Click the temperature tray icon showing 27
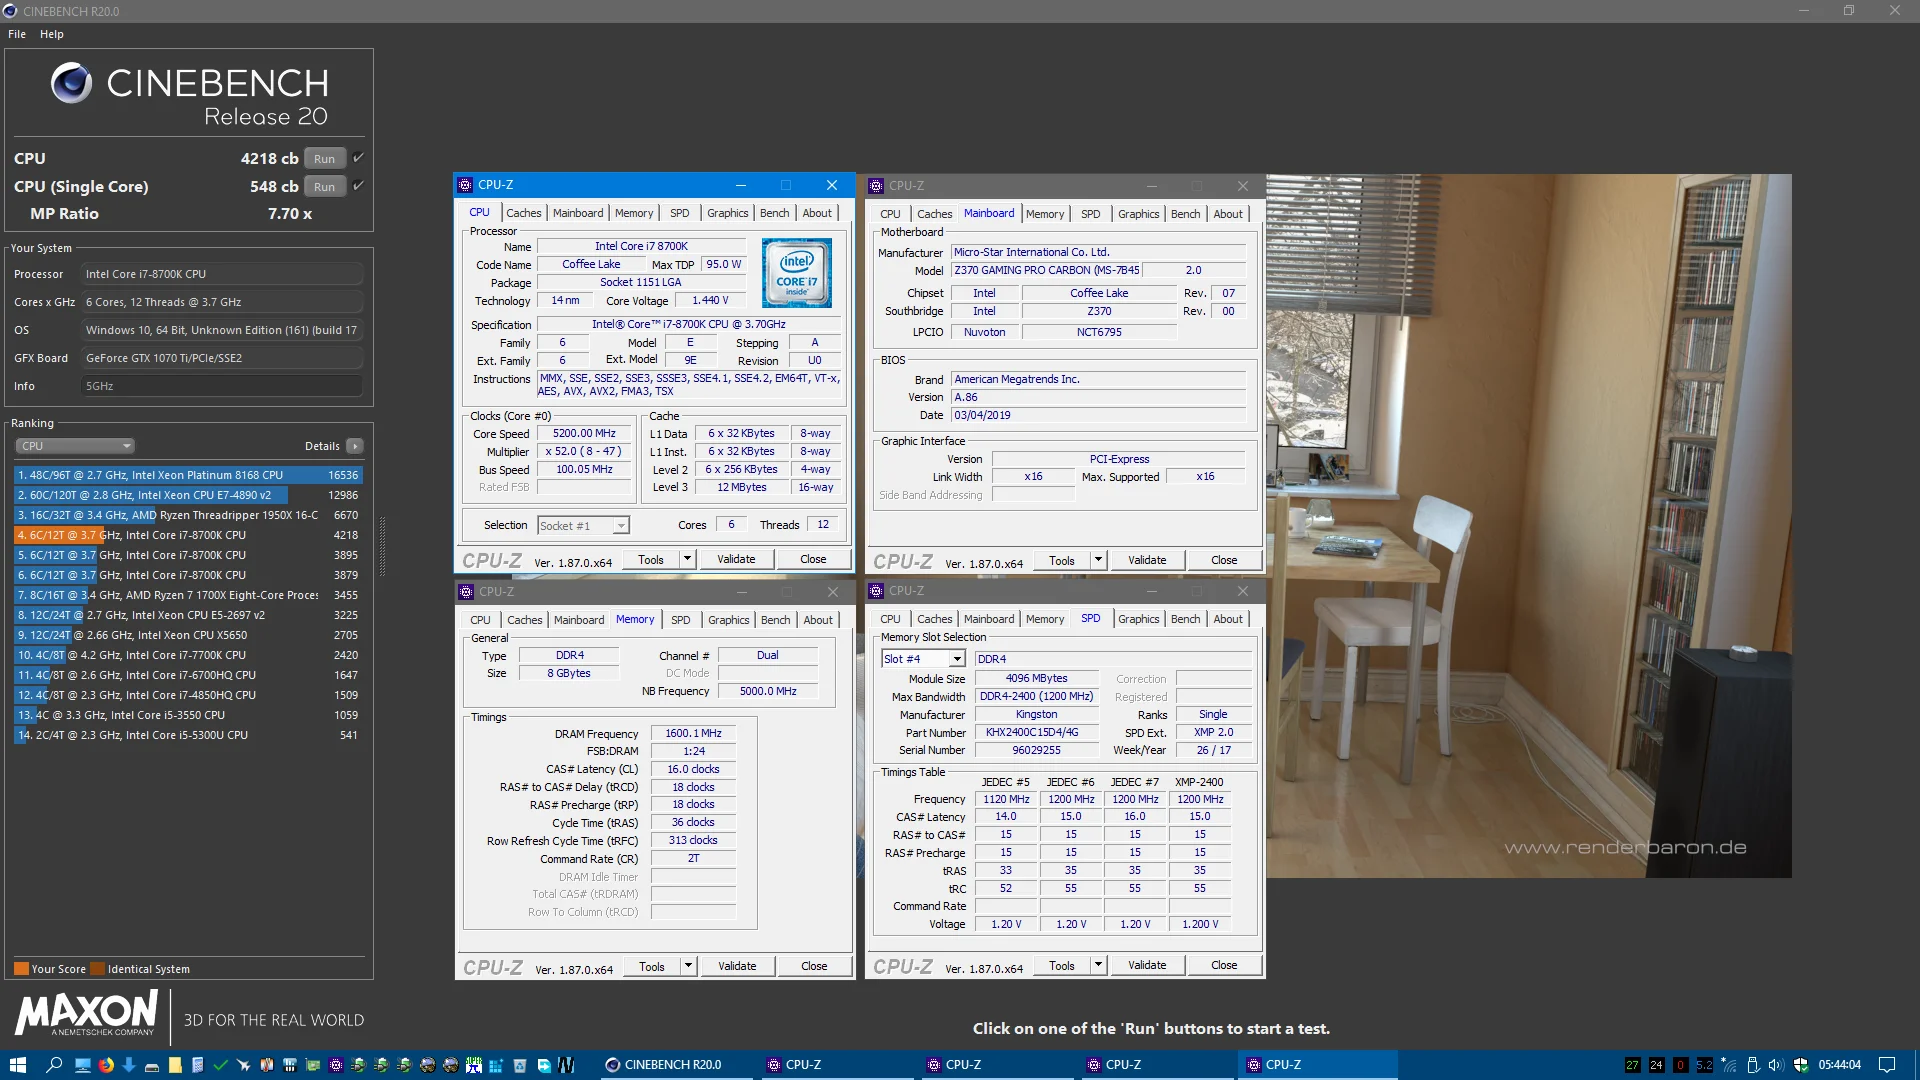Image resolution: width=1920 pixels, height=1080 pixels. [x=1632, y=1065]
